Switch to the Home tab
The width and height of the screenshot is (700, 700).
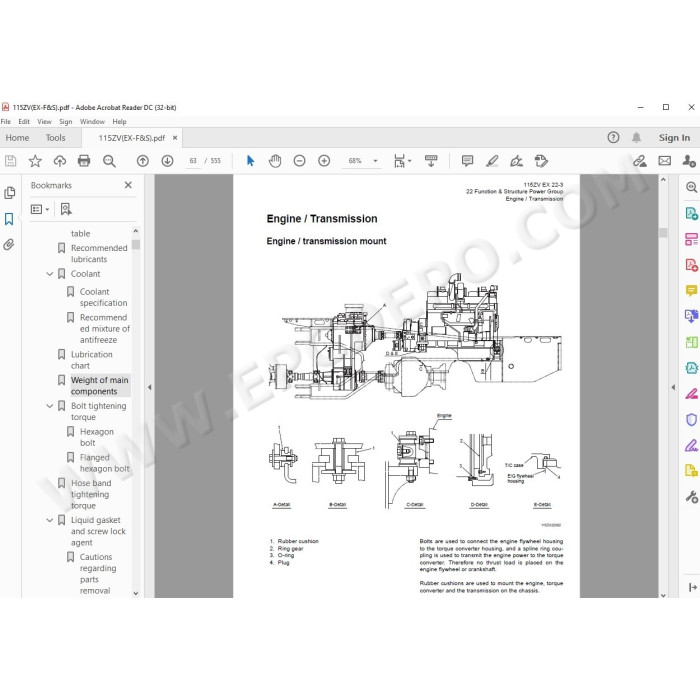(17, 138)
